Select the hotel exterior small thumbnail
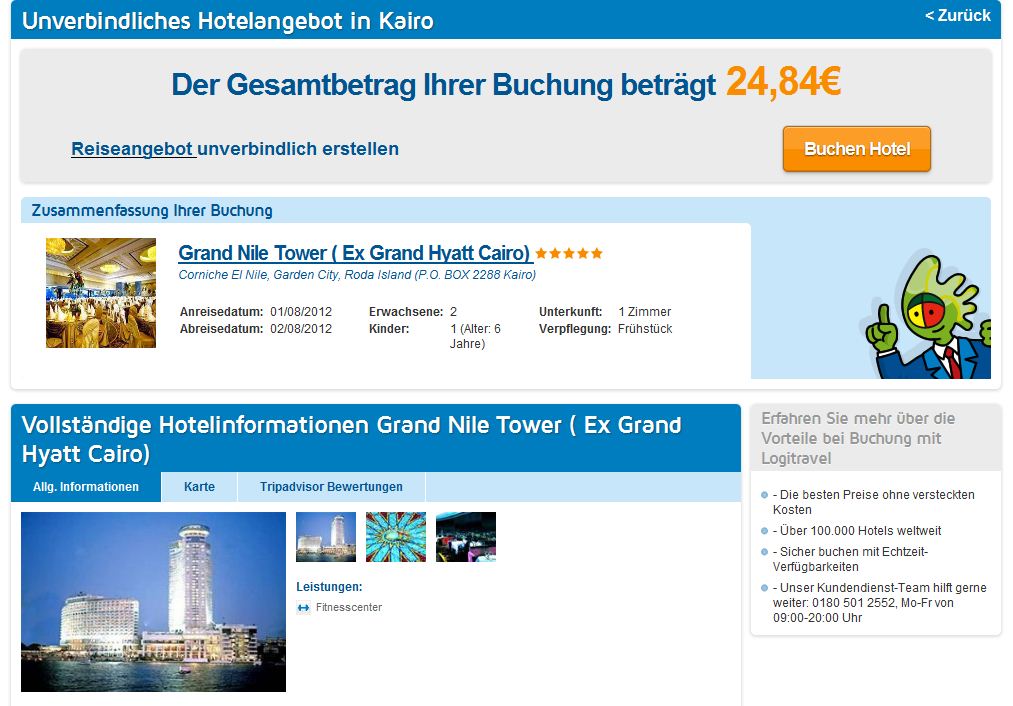The image size is (1013, 706). pyautogui.click(x=326, y=537)
